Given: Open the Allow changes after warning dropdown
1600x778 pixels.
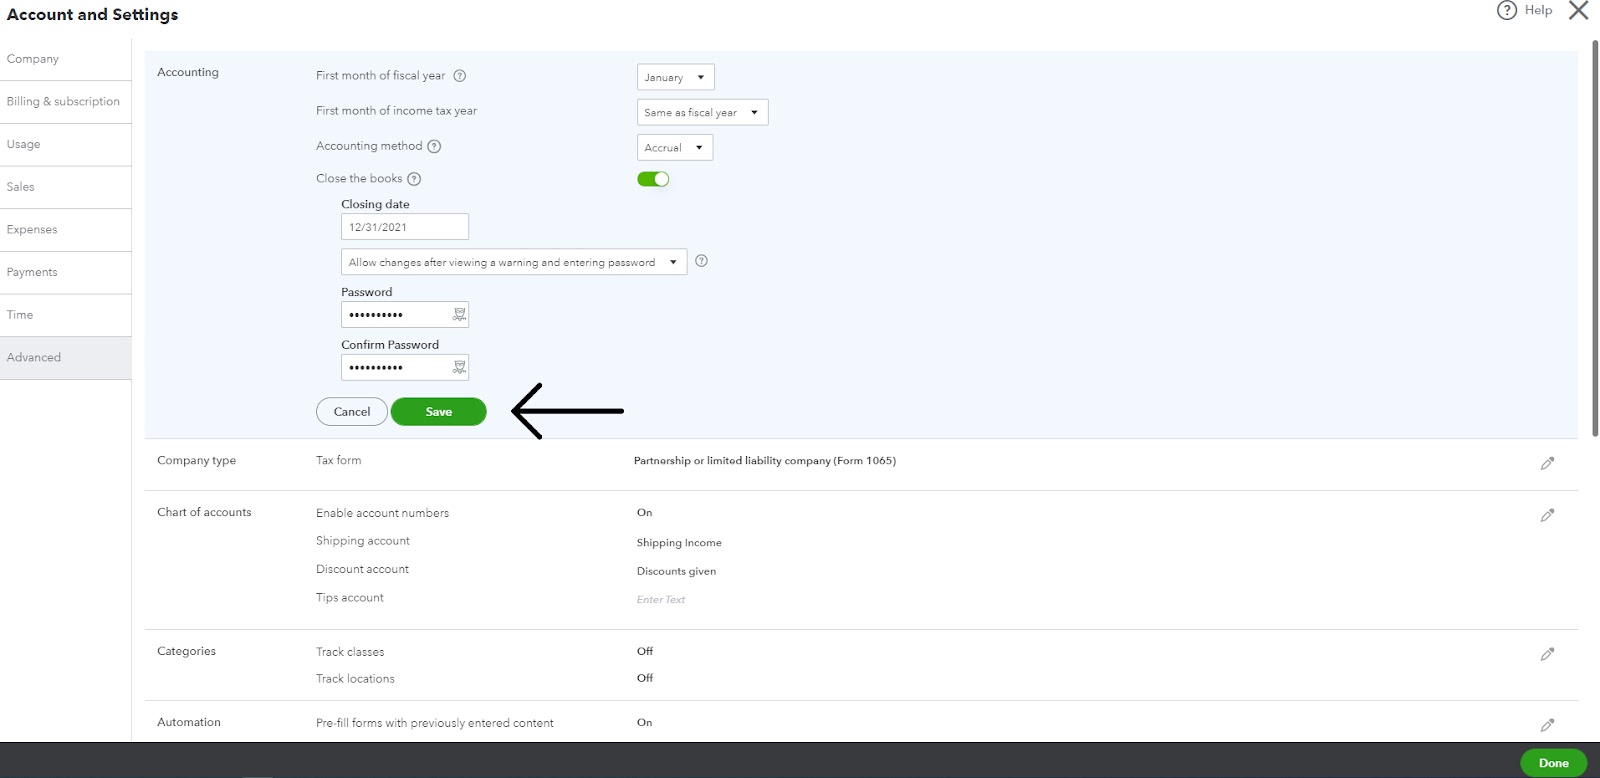Looking at the screenshot, I should [514, 262].
